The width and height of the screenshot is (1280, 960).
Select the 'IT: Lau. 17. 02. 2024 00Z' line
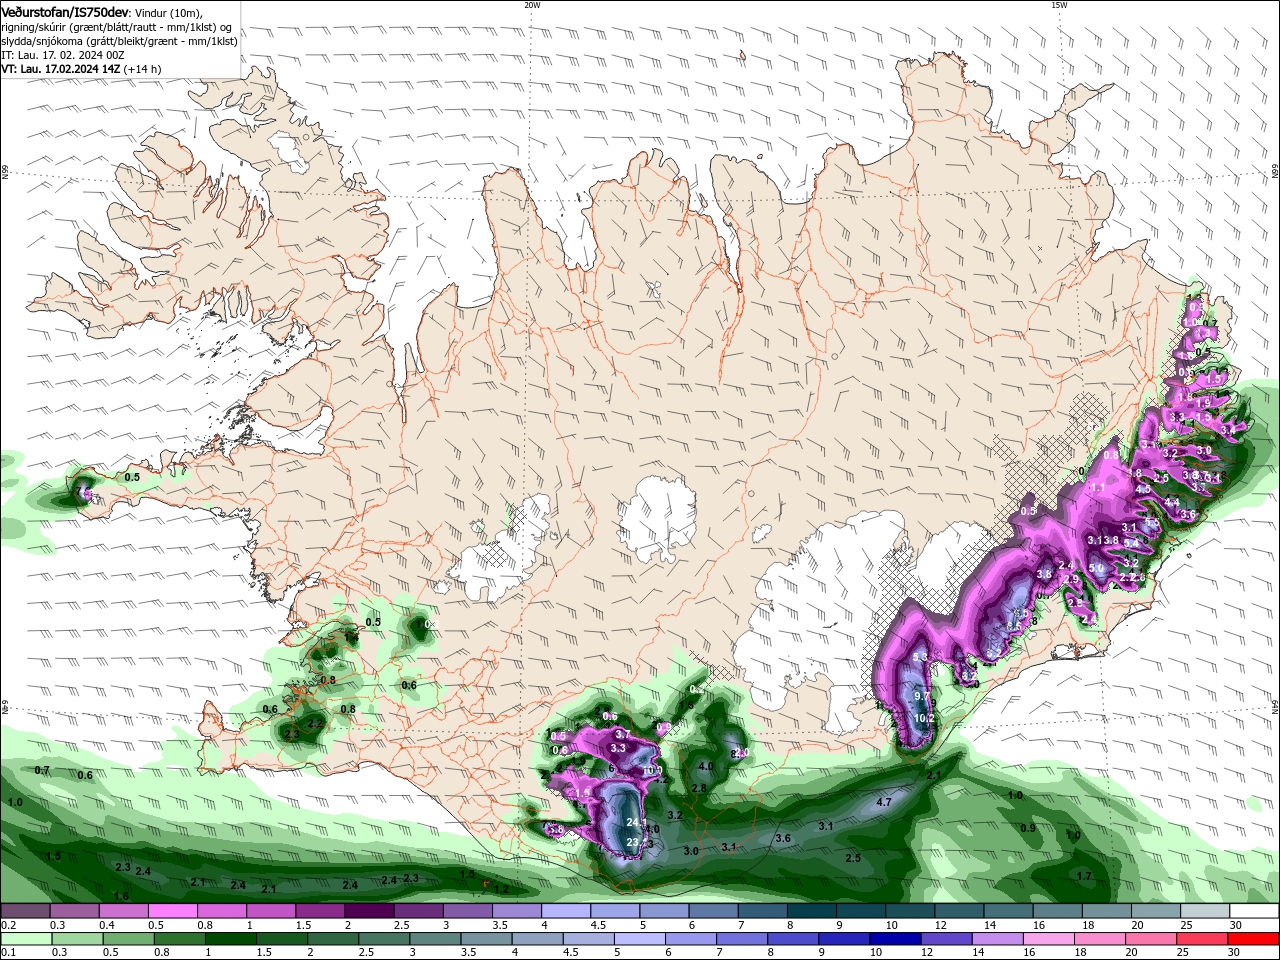(x=62, y=55)
